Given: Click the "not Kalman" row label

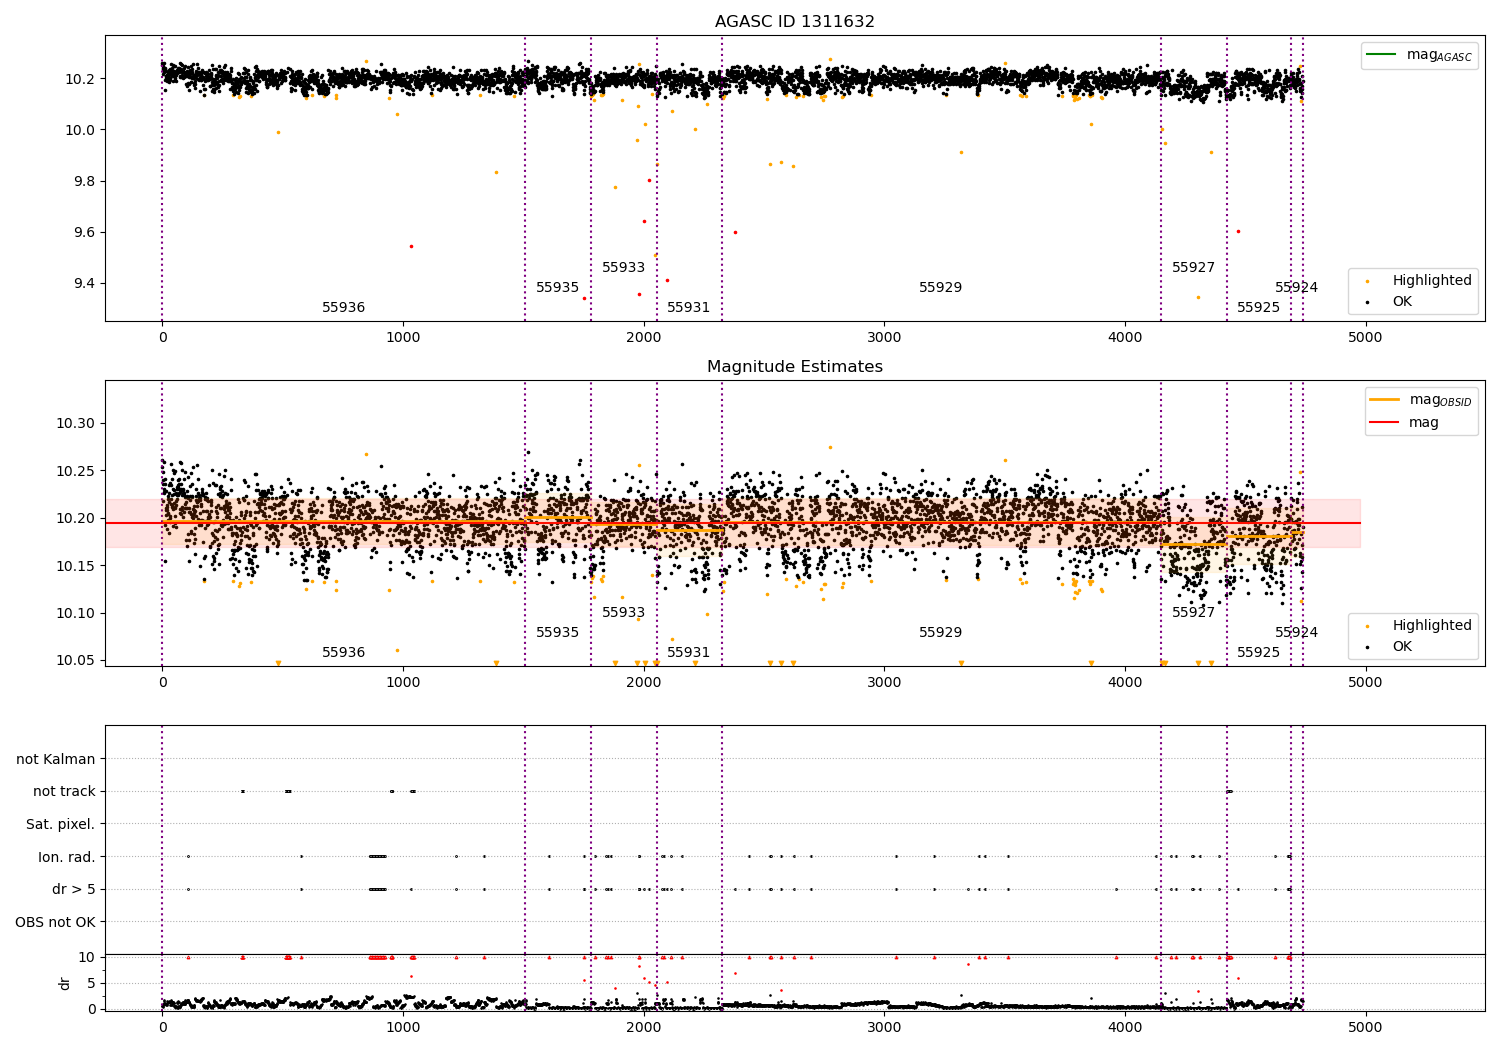Looking at the screenshot, I should (56, 759).
